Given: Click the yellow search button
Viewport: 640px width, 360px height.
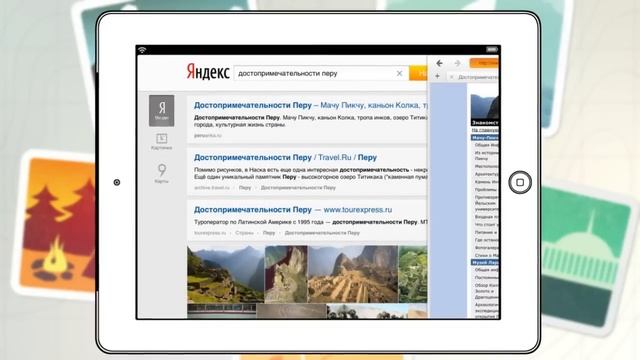Looking at the screenshot, I should (418, 73).
